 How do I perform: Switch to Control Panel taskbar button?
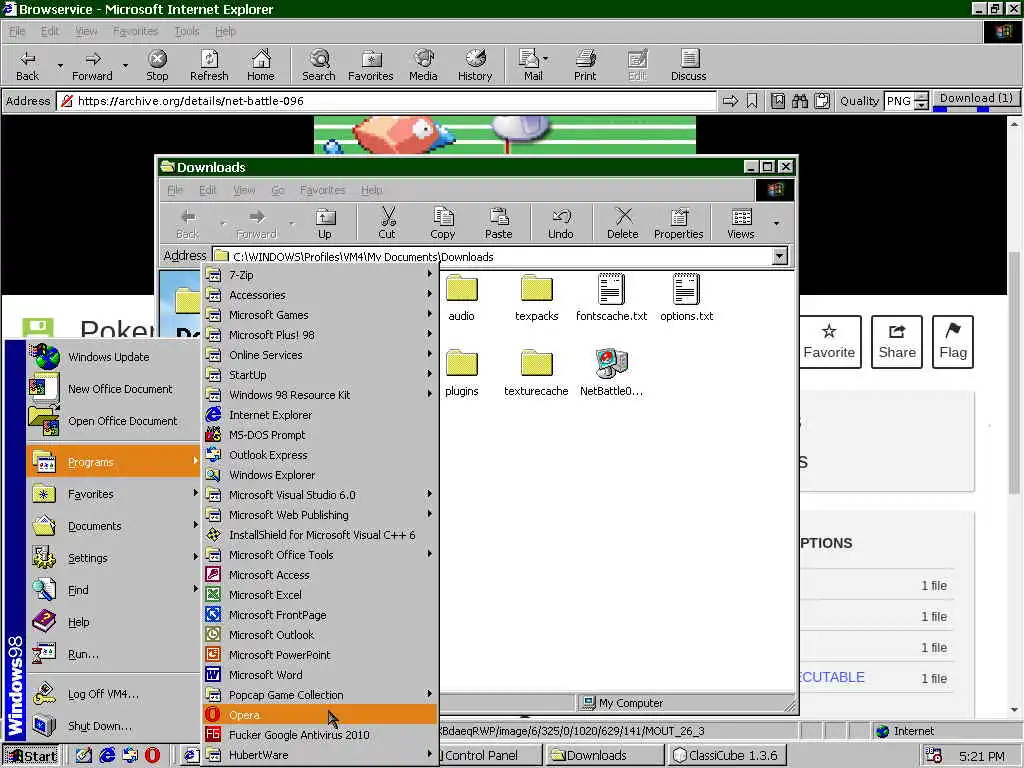tap(490, 756)
